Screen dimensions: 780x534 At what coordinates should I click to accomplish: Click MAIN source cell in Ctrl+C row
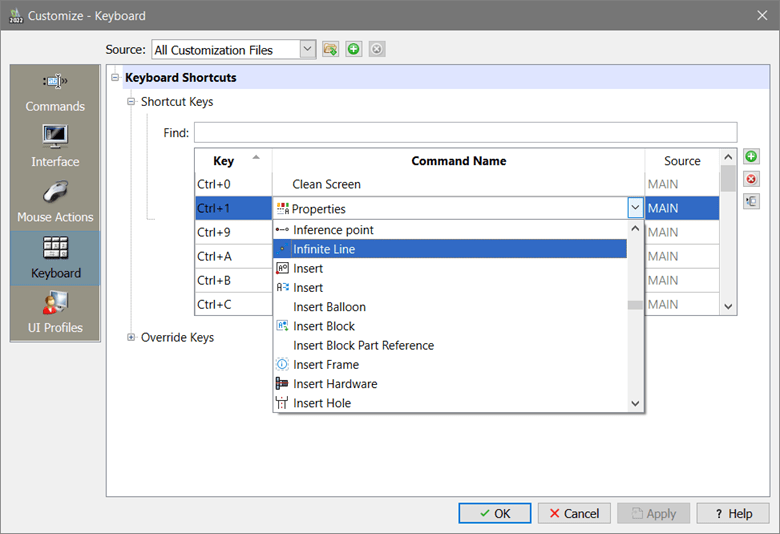point(682,304)
